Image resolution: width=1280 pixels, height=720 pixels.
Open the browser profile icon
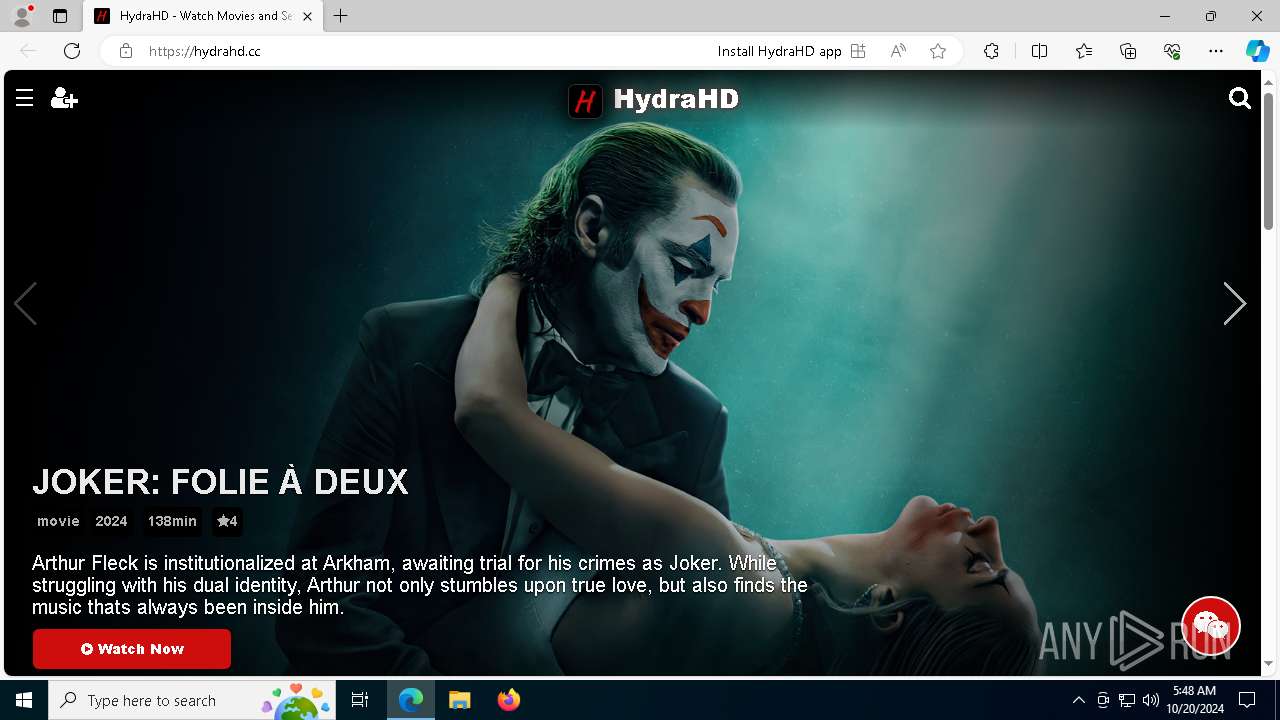click(21, 16)
